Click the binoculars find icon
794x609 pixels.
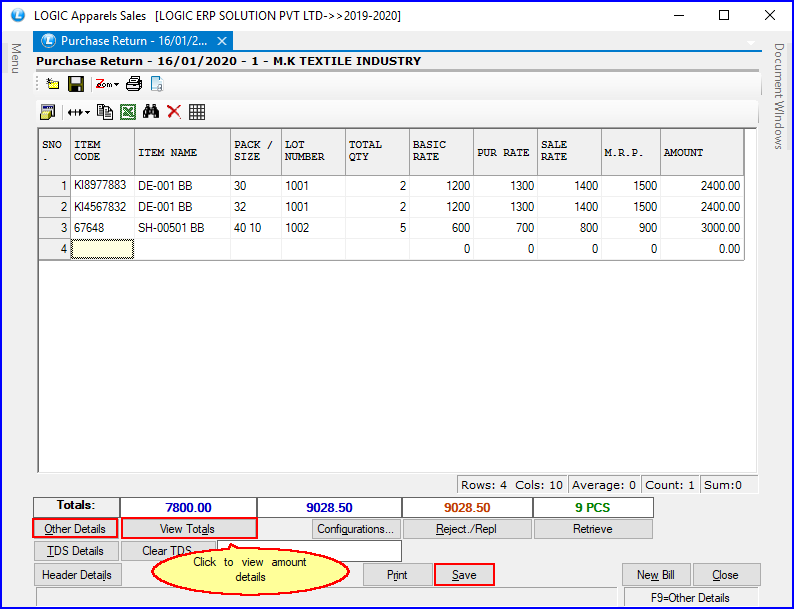[x=150, y=112]
